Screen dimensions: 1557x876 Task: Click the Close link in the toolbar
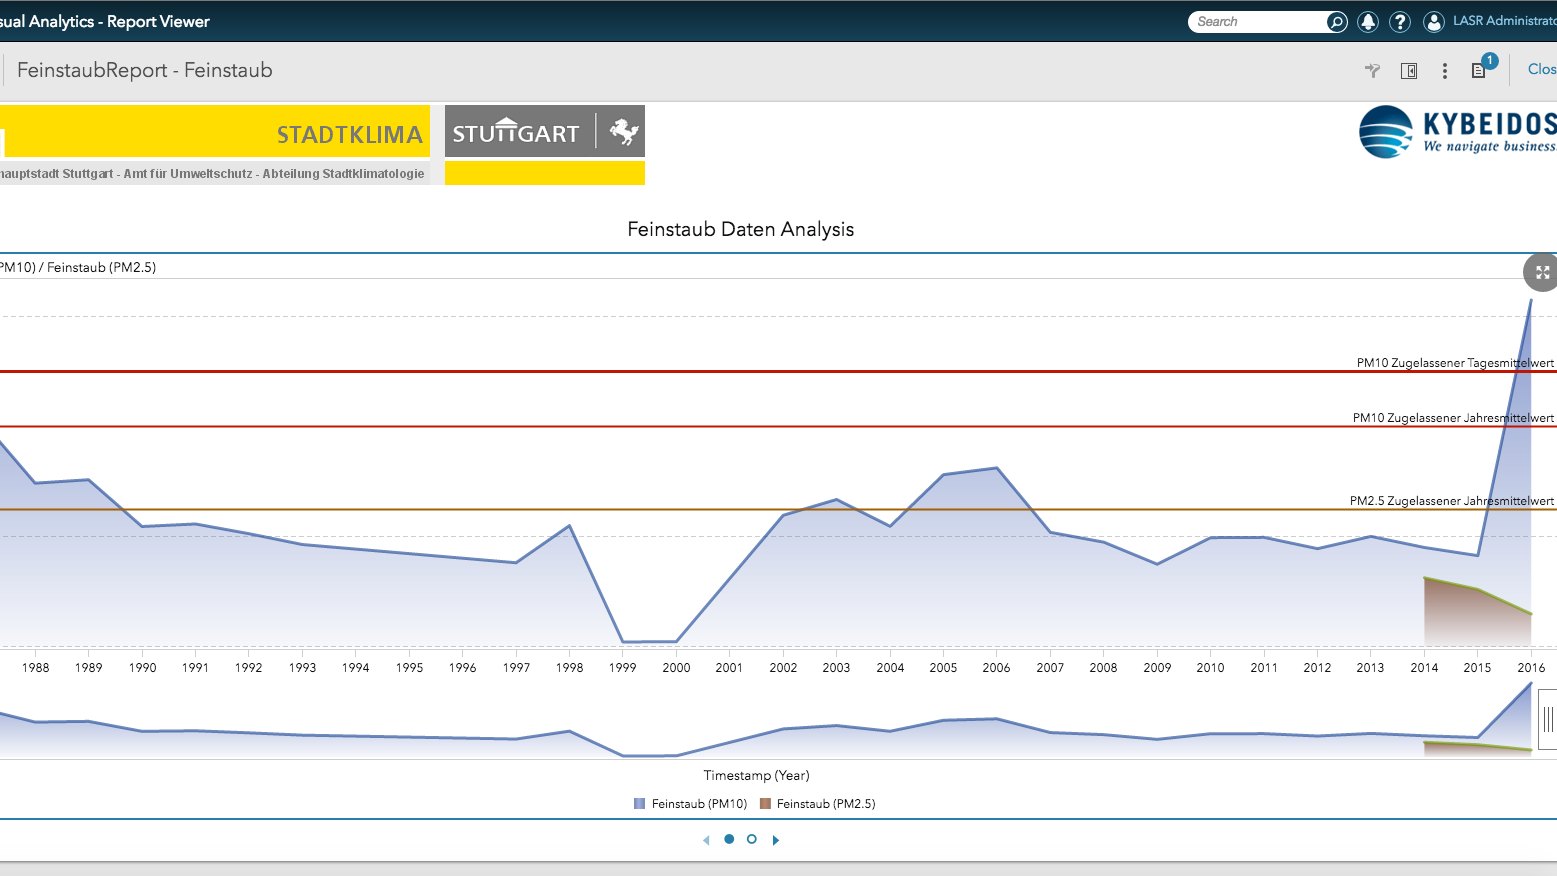(x=1541, y=69)
